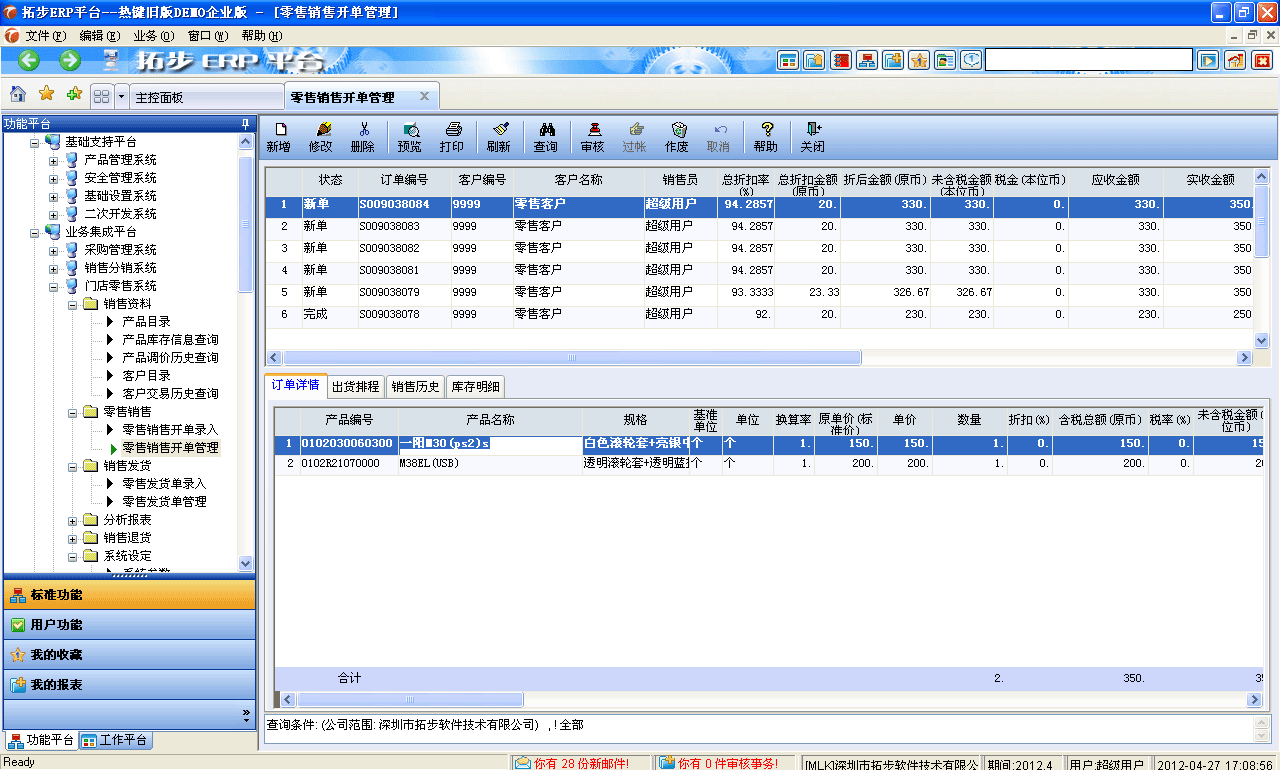The image size is (1280, 770).
Task: Click the 新增 (New) toolbar icon
Action: click(x=280, y=136)
